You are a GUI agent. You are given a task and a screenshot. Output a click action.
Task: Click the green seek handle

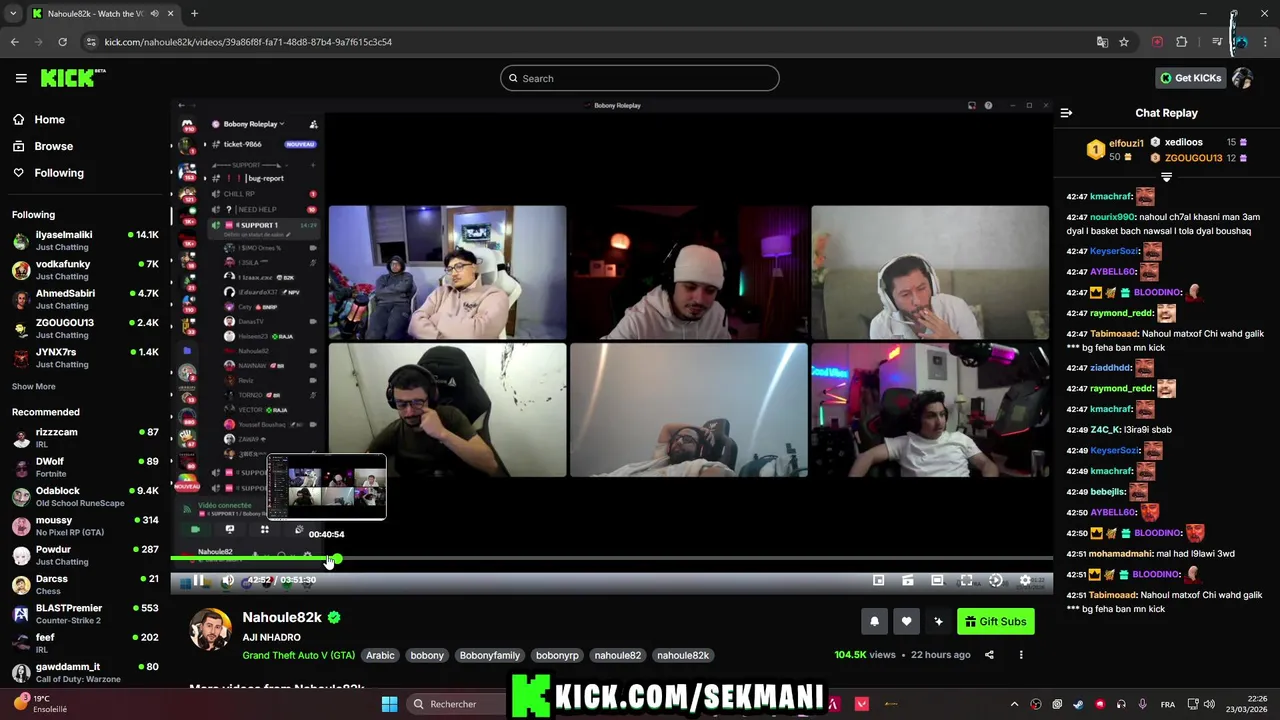coord(337,559)
